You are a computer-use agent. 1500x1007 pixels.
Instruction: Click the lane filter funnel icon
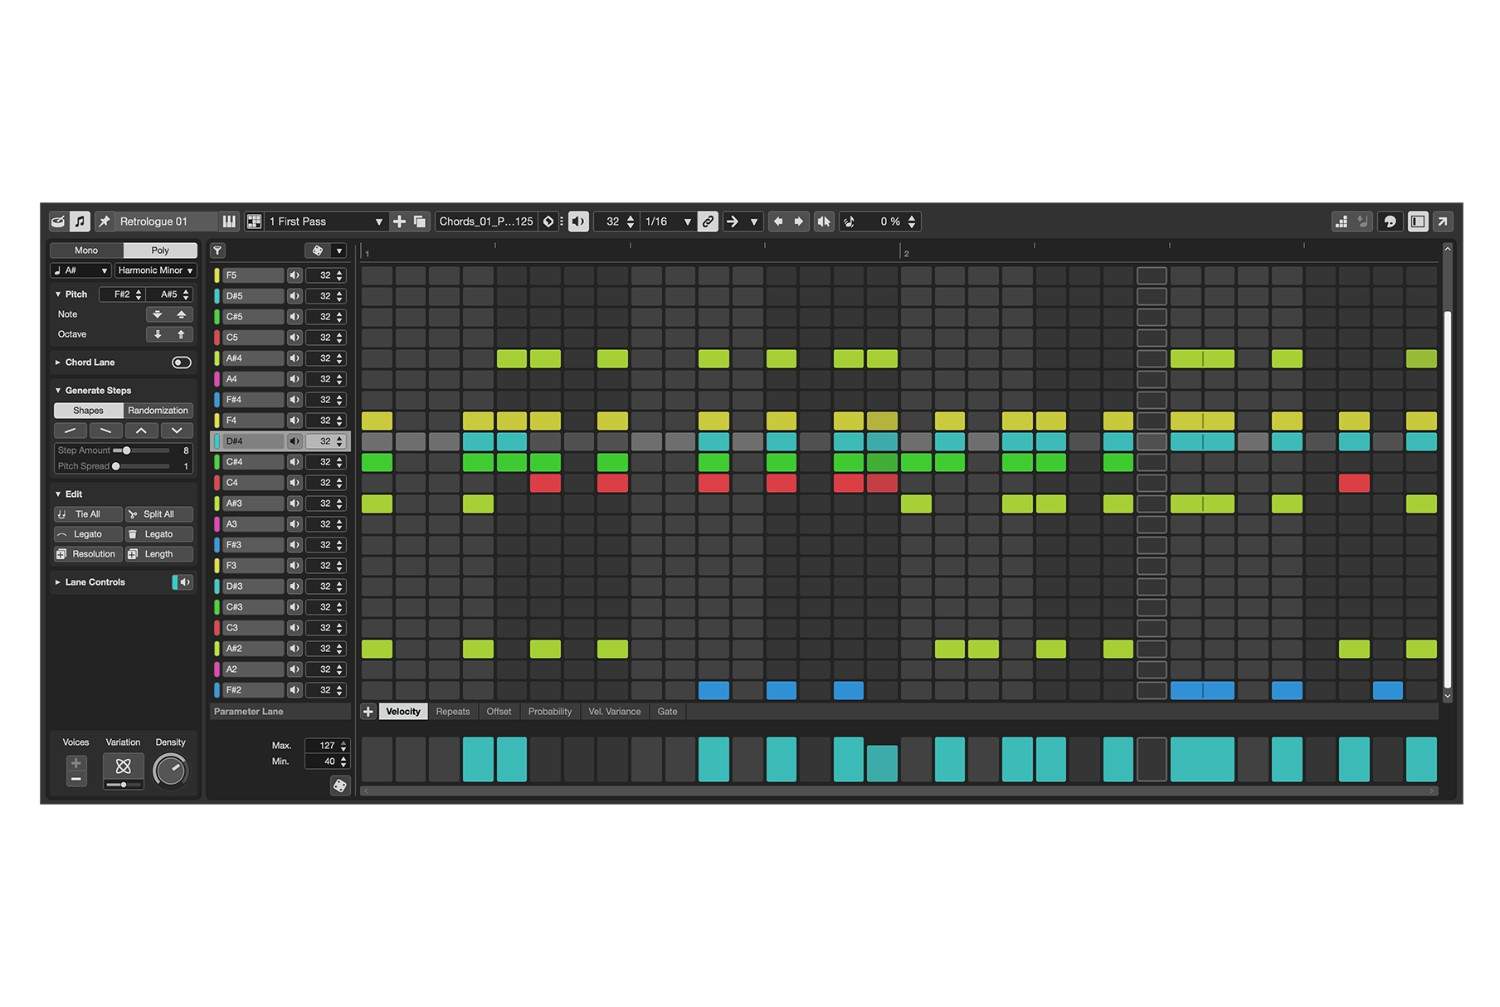218,251
